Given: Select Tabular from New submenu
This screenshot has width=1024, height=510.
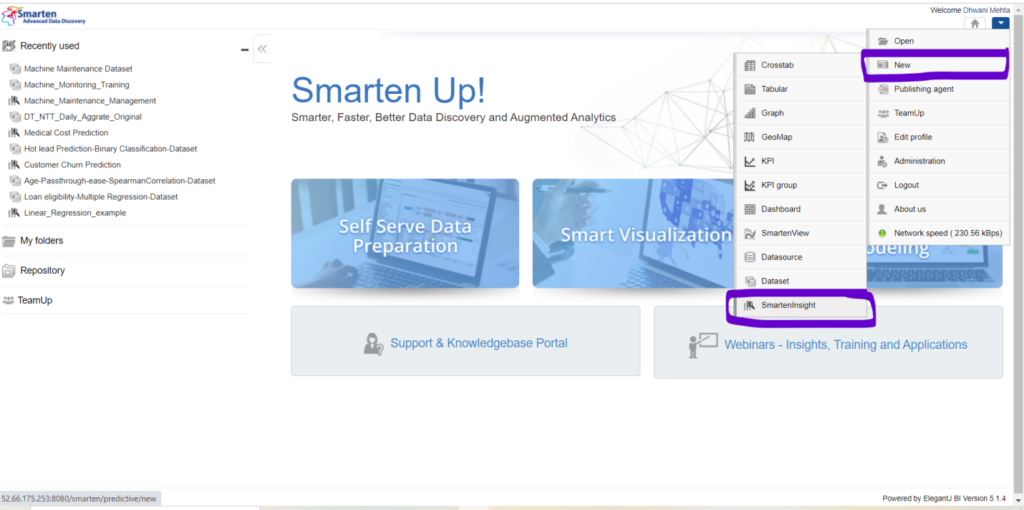Looking at the screenshot, I should tap(801, 89).
